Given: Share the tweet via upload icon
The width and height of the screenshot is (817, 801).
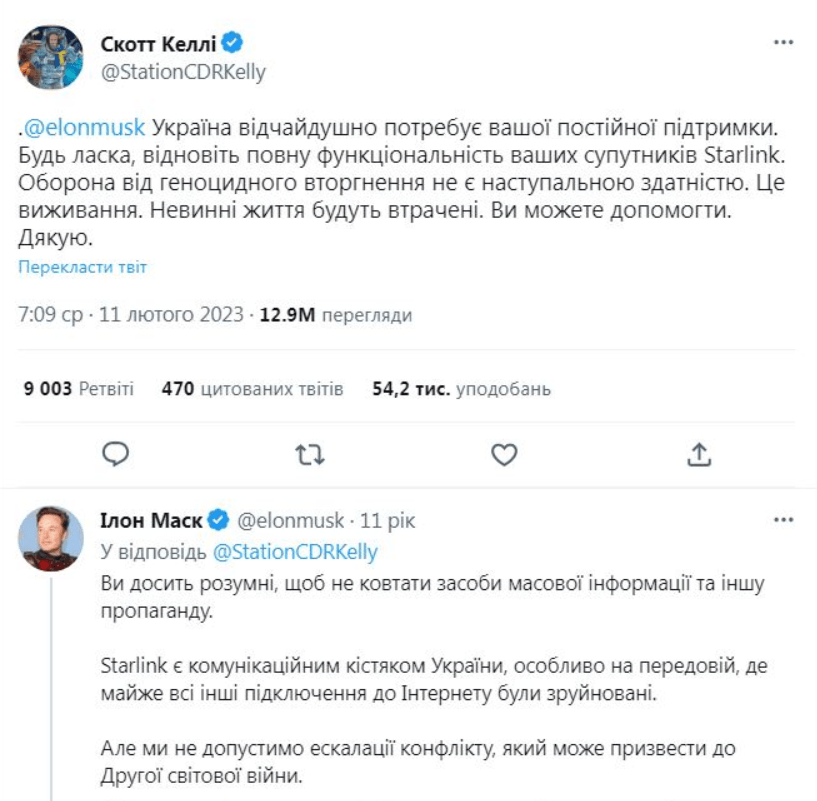Looking at the screenshot, I should click(x=700, y=454).
